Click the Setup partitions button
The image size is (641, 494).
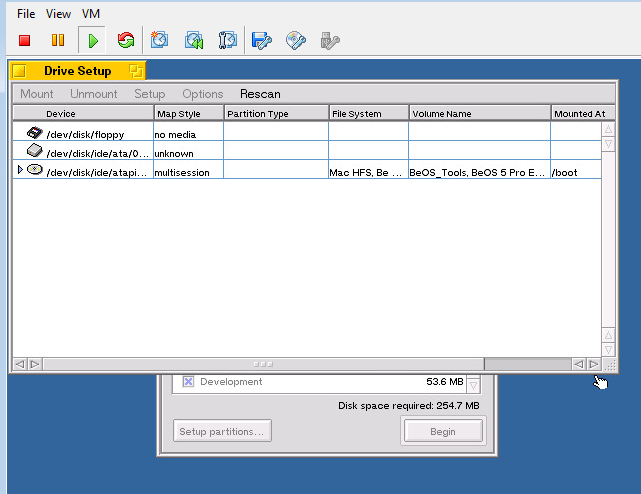coord(221,432)
